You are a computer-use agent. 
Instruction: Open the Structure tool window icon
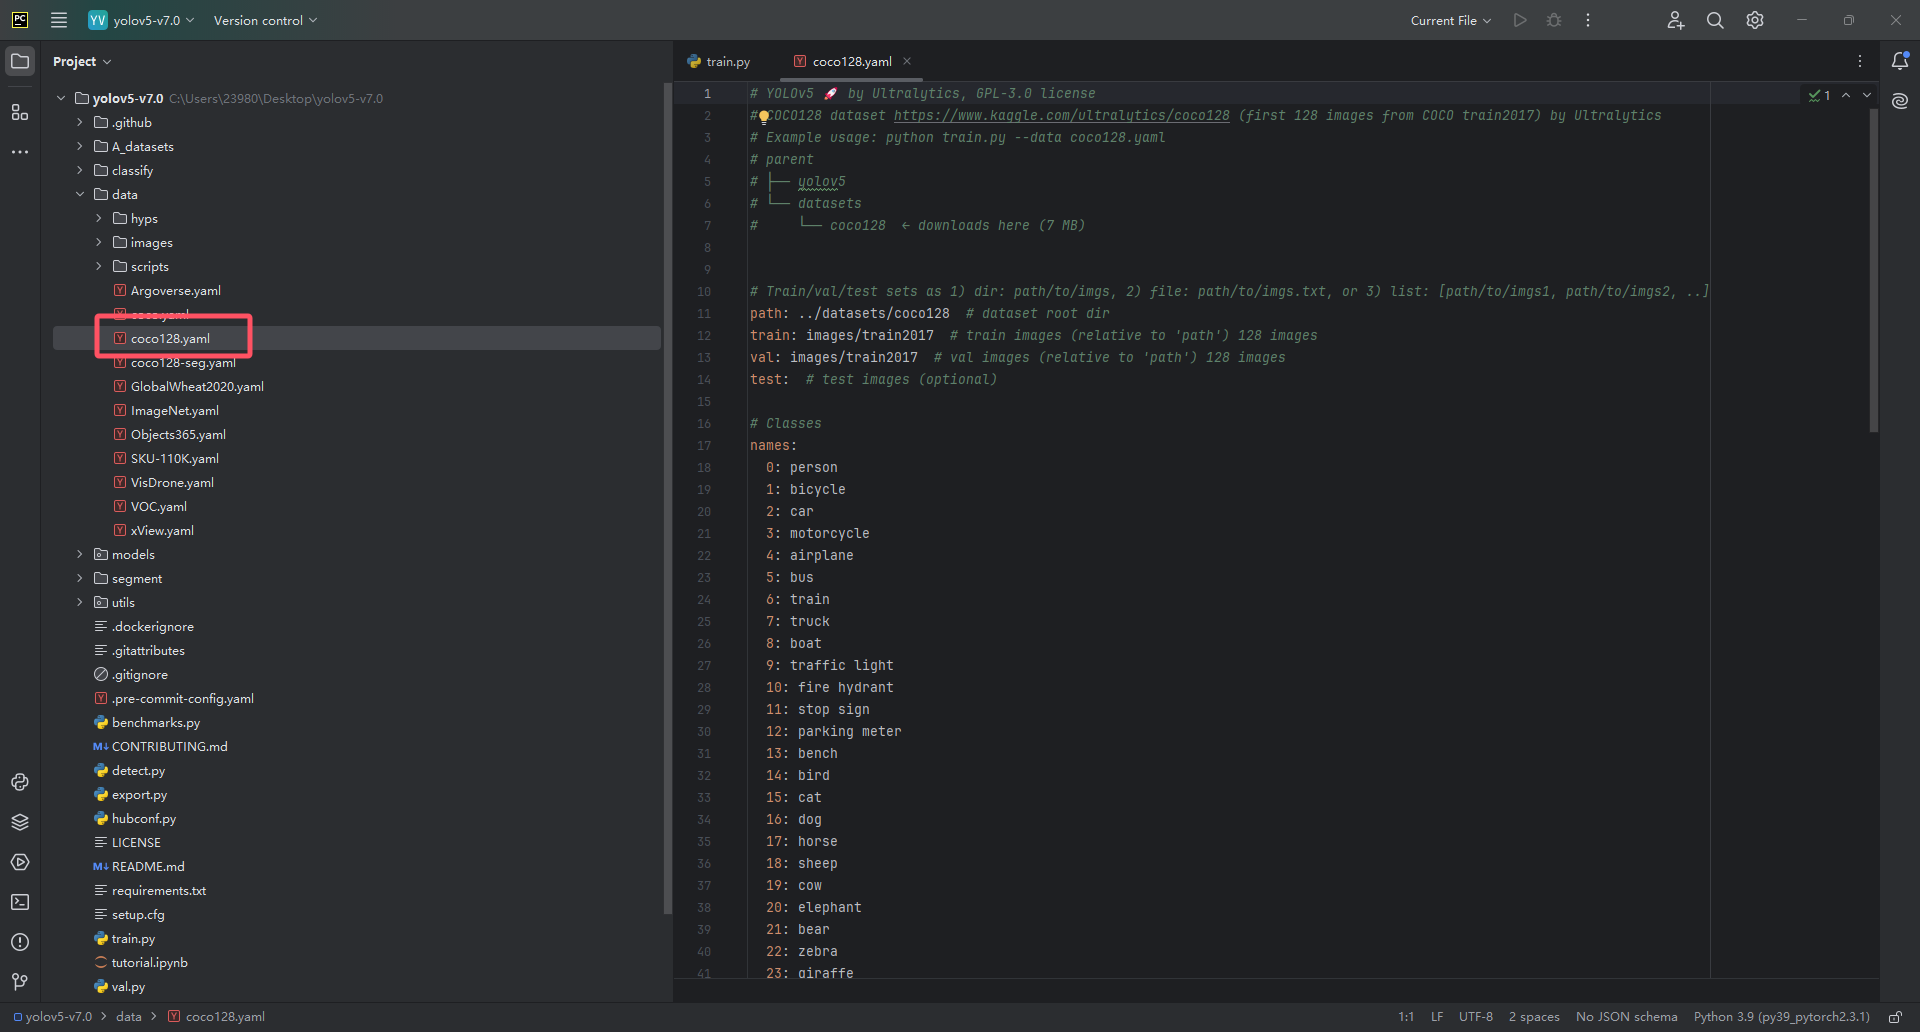[20, 112]
